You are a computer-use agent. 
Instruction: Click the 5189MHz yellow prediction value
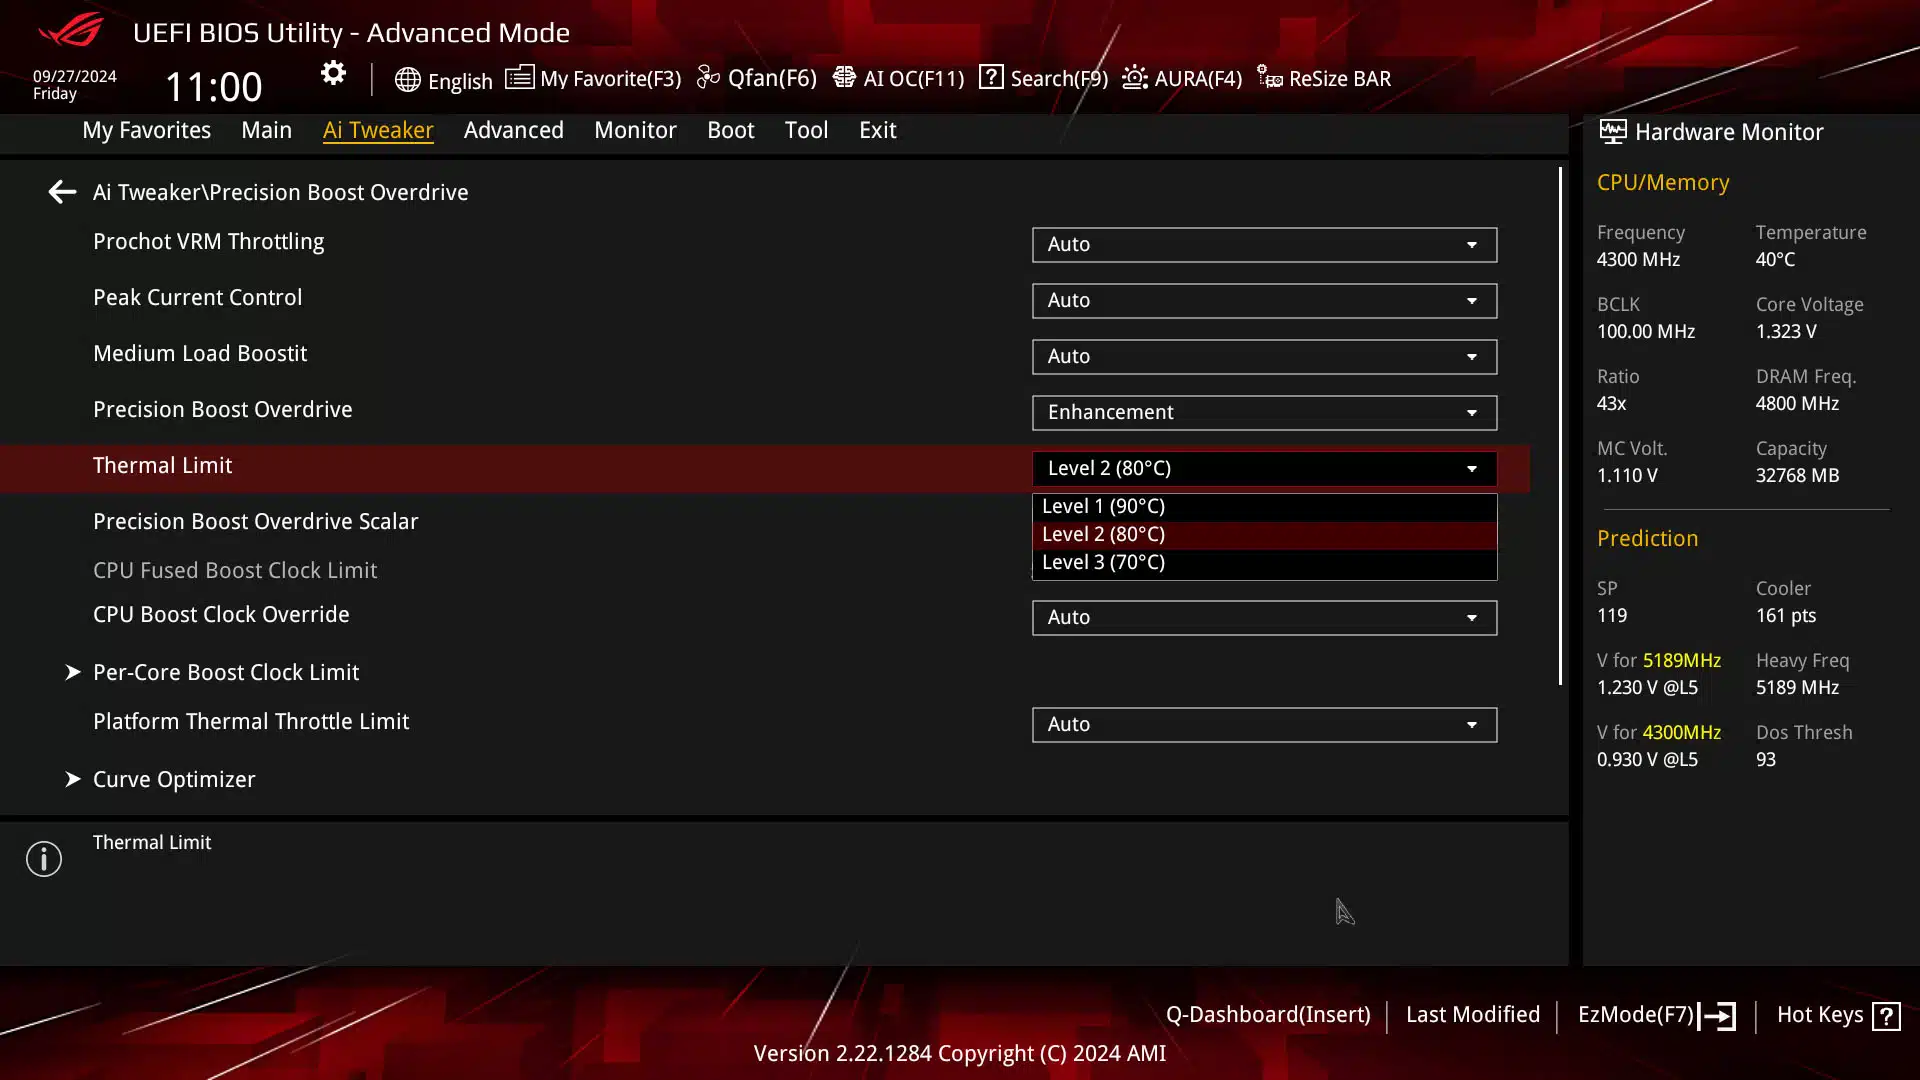tap(1682, 661)
